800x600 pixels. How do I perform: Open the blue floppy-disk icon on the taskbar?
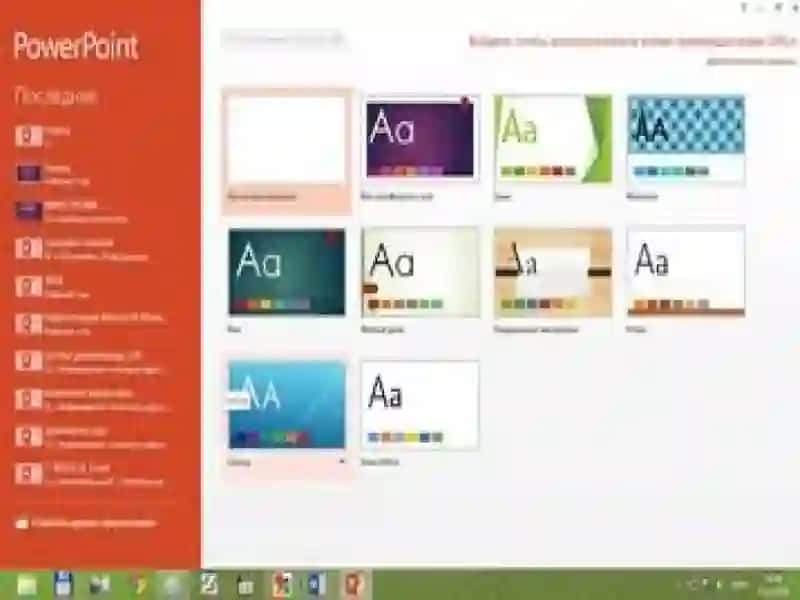(63, 585)
